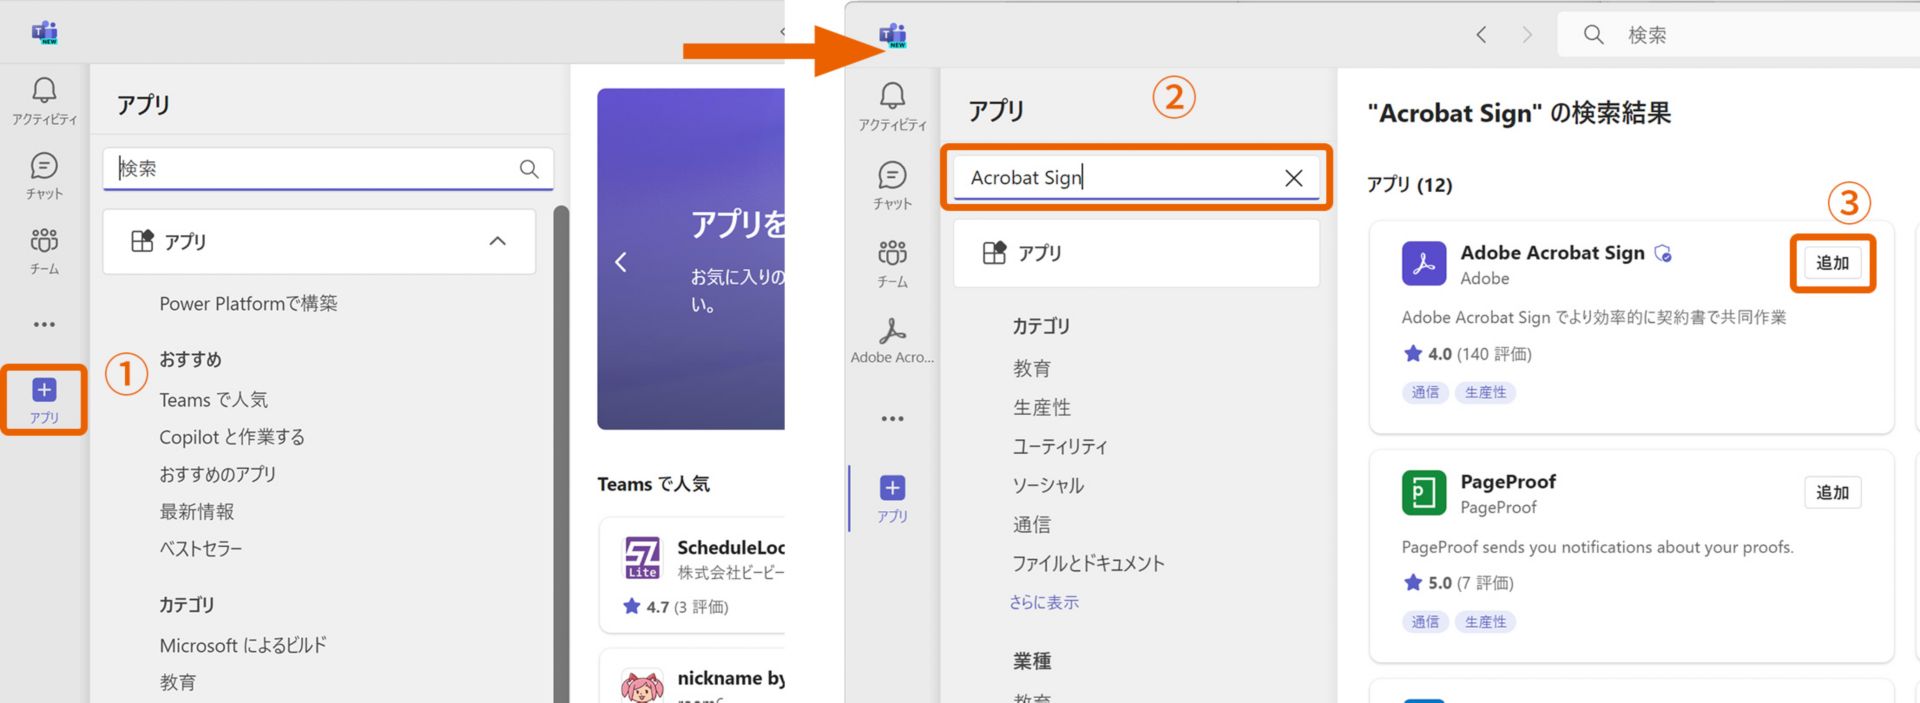Open Chat in right Teams window sidebar
The width and height of the screenshot is (1920, 703).
click(892, 186)
